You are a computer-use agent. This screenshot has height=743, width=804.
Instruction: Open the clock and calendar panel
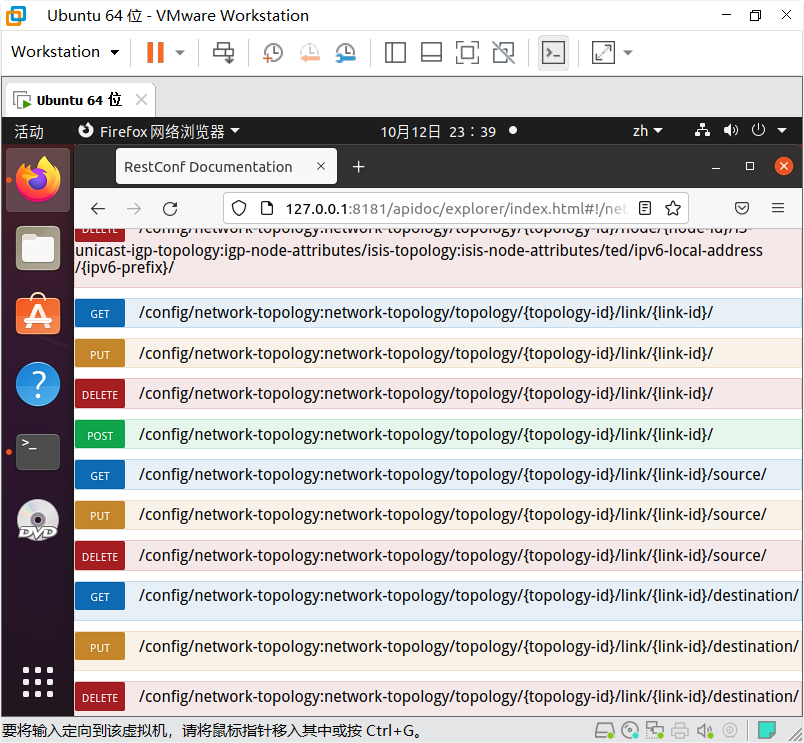(438, 132)
